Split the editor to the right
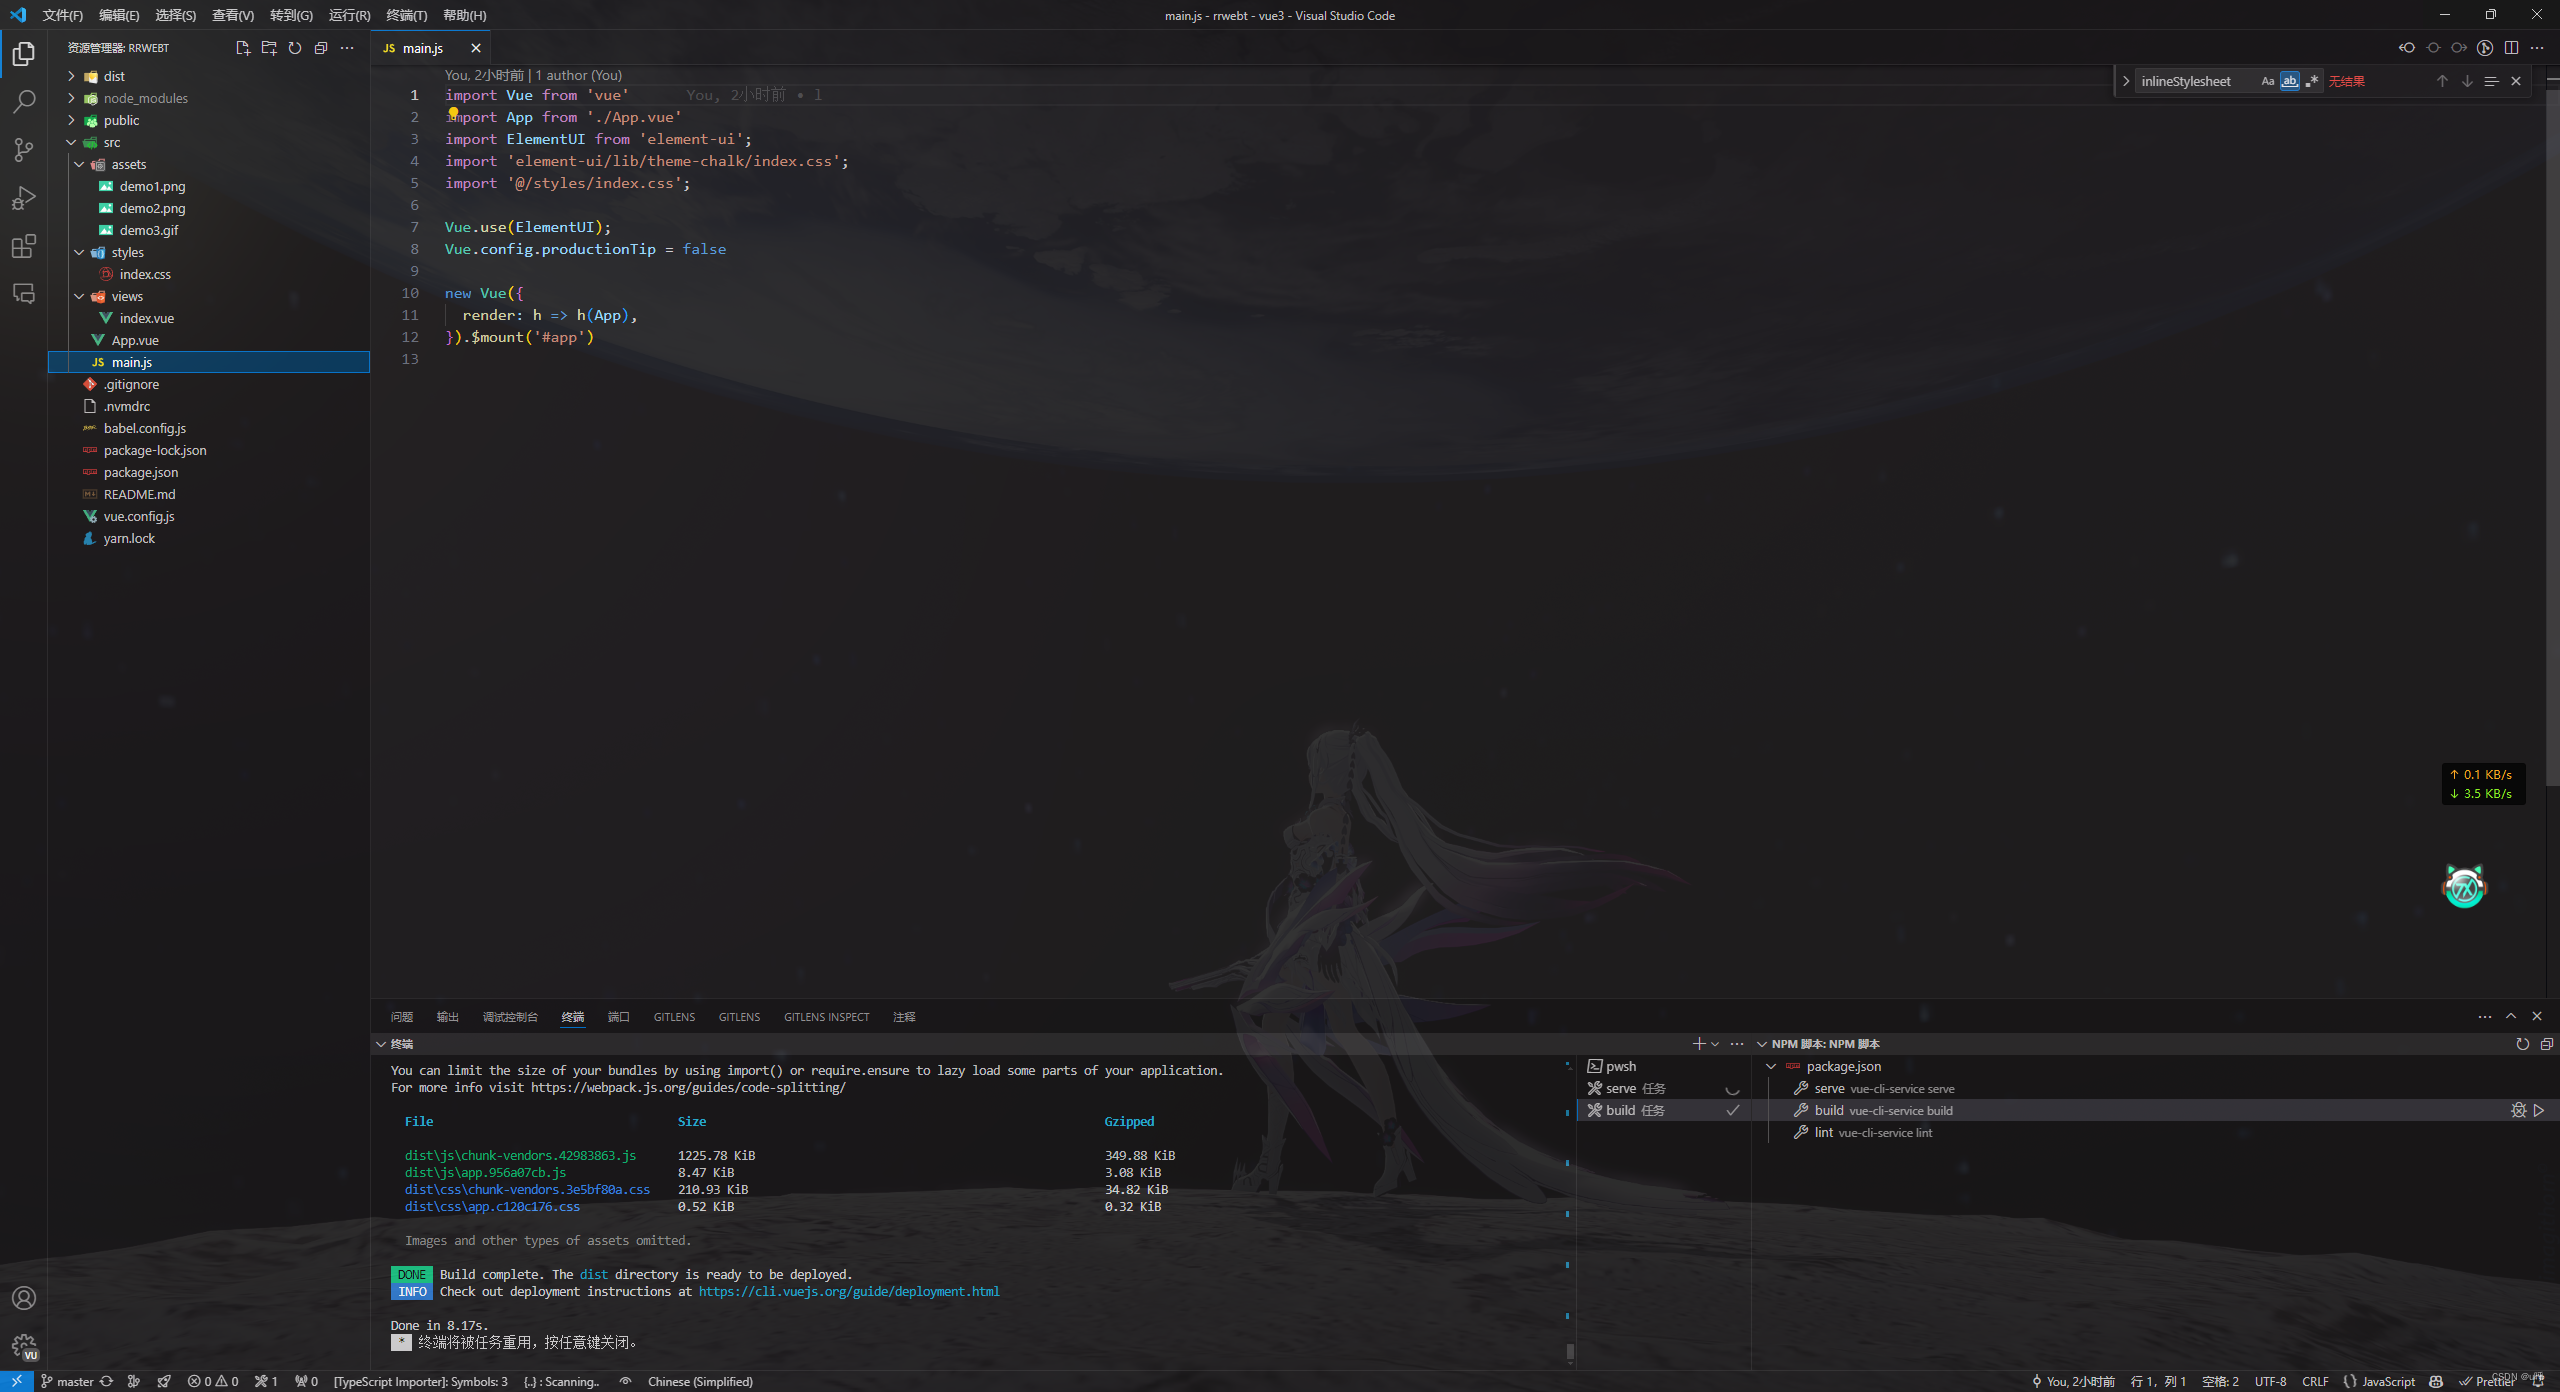The width and height of the screenshot is (2560, 1392). point(2511,48)
